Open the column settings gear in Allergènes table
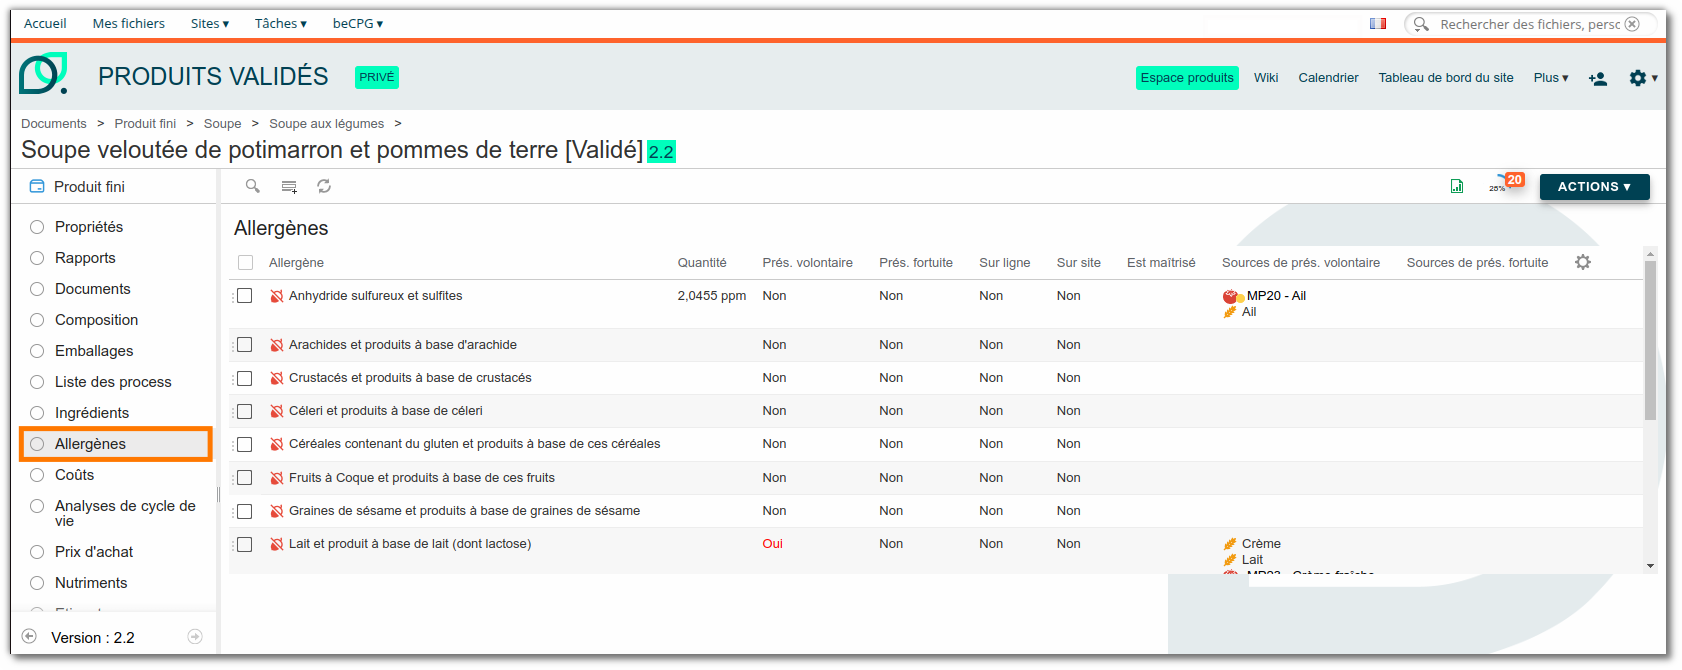Screen dimensions: 1682x670 1583,262
